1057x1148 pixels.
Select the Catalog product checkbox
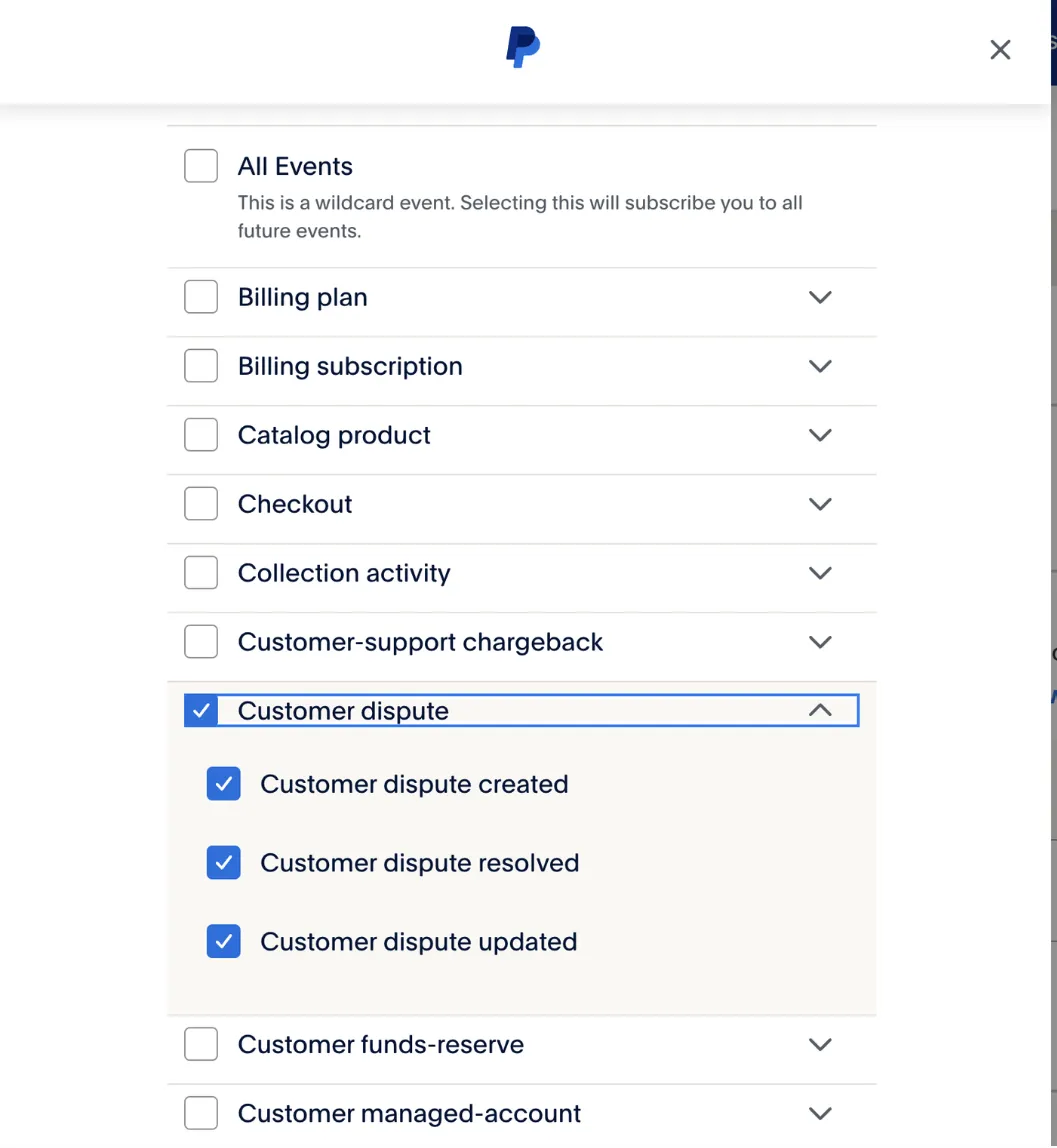(201, 434)
